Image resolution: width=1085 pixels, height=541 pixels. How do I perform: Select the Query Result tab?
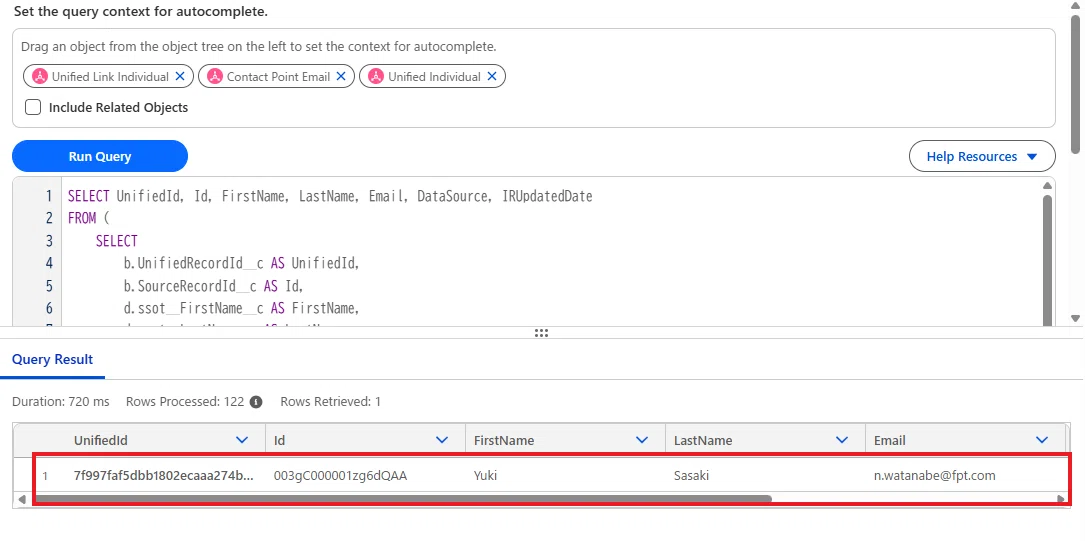pyautogui.click(x=53, y=360)
